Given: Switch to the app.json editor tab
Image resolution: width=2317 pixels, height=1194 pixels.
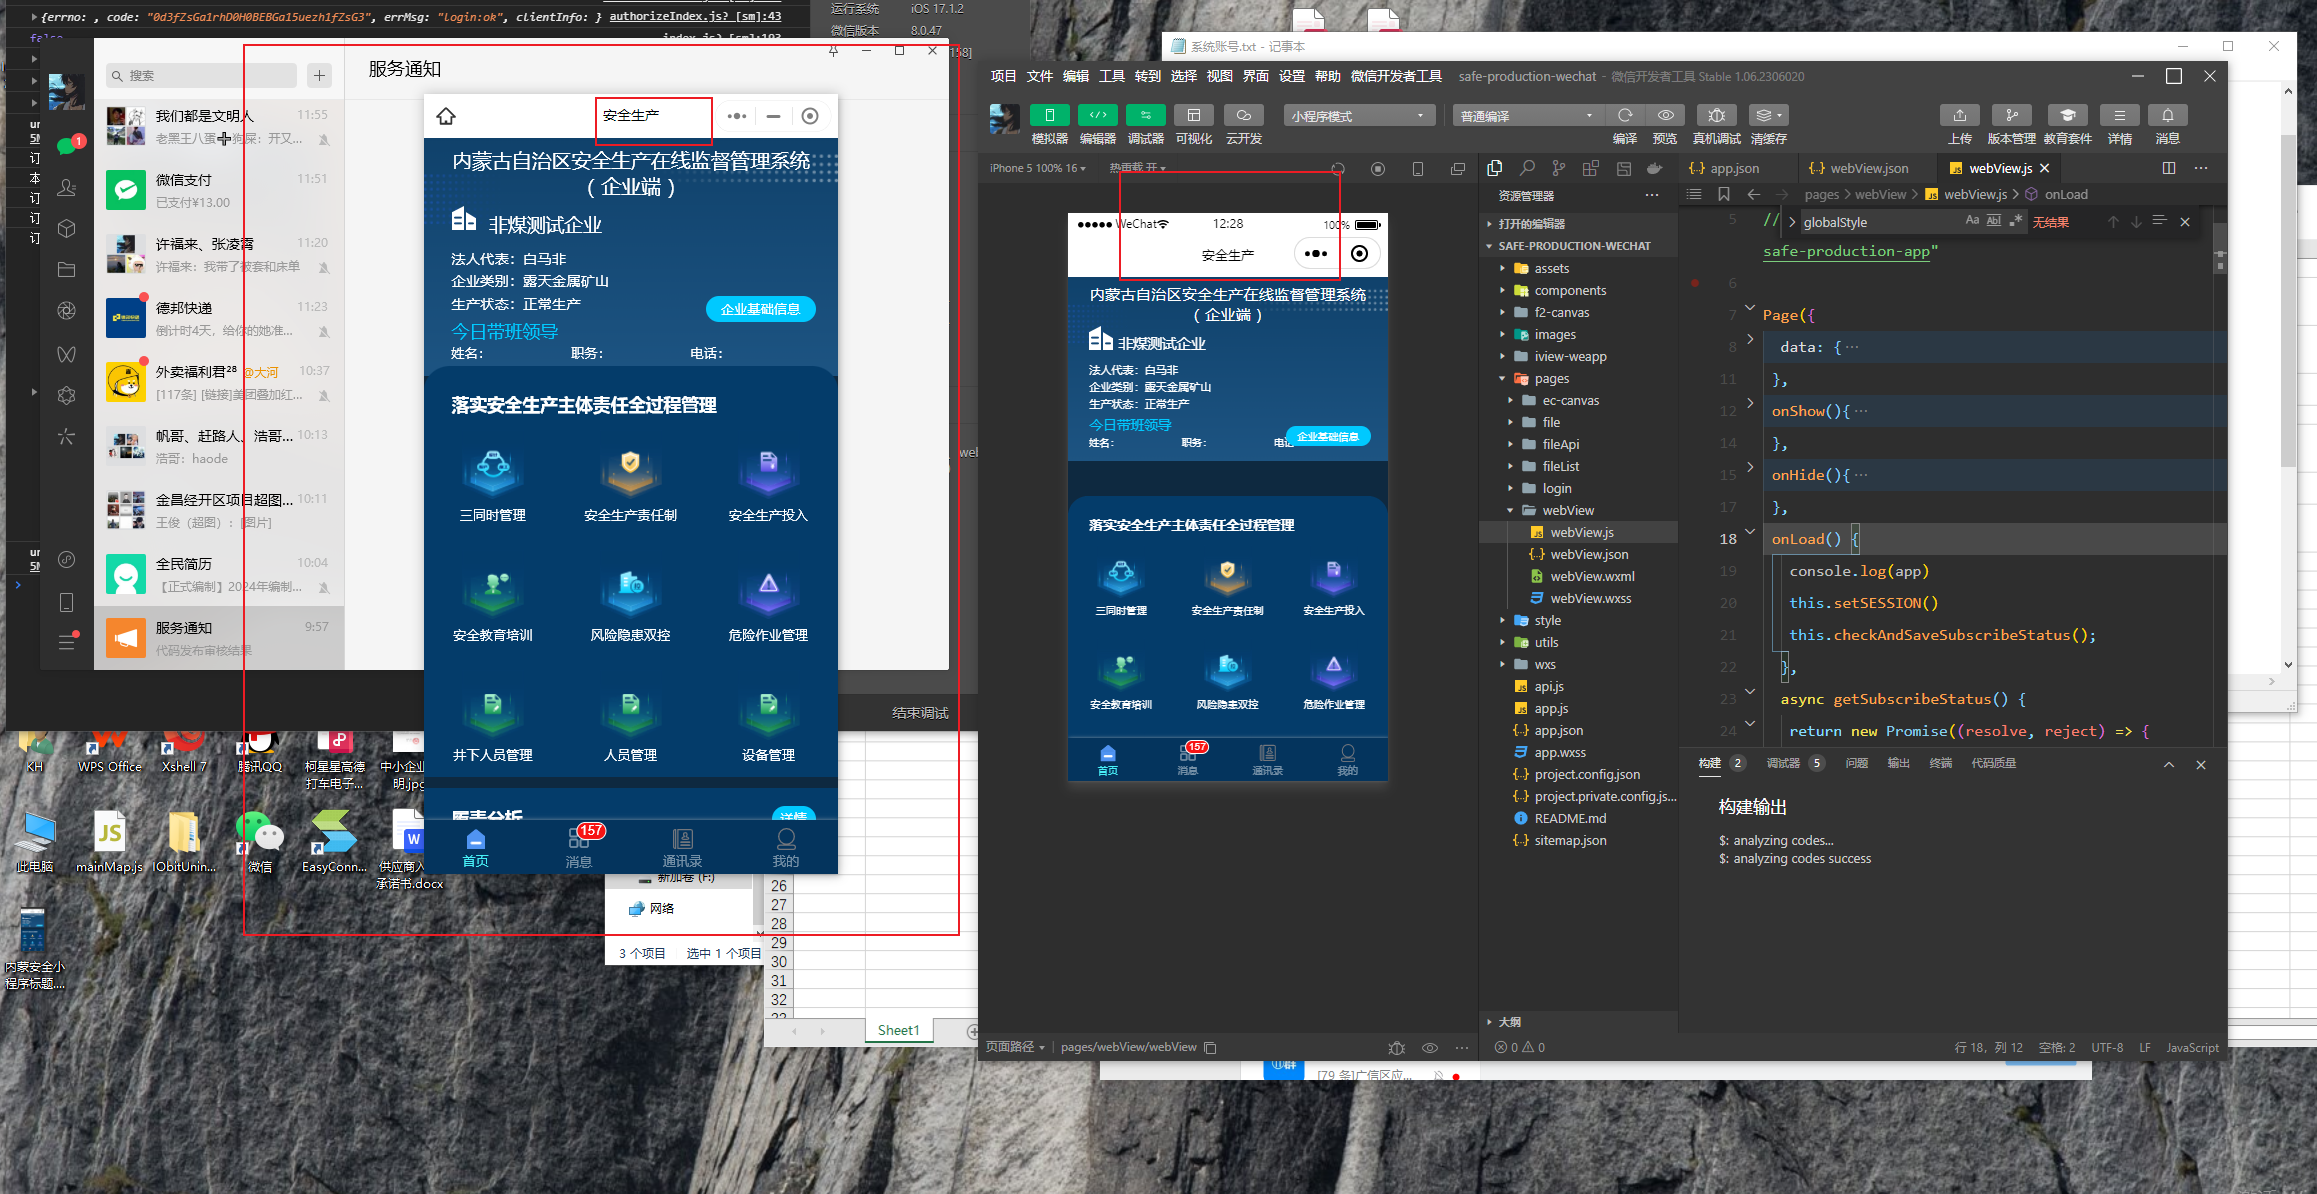Looking at the screenshot, I should point(1733,168).
